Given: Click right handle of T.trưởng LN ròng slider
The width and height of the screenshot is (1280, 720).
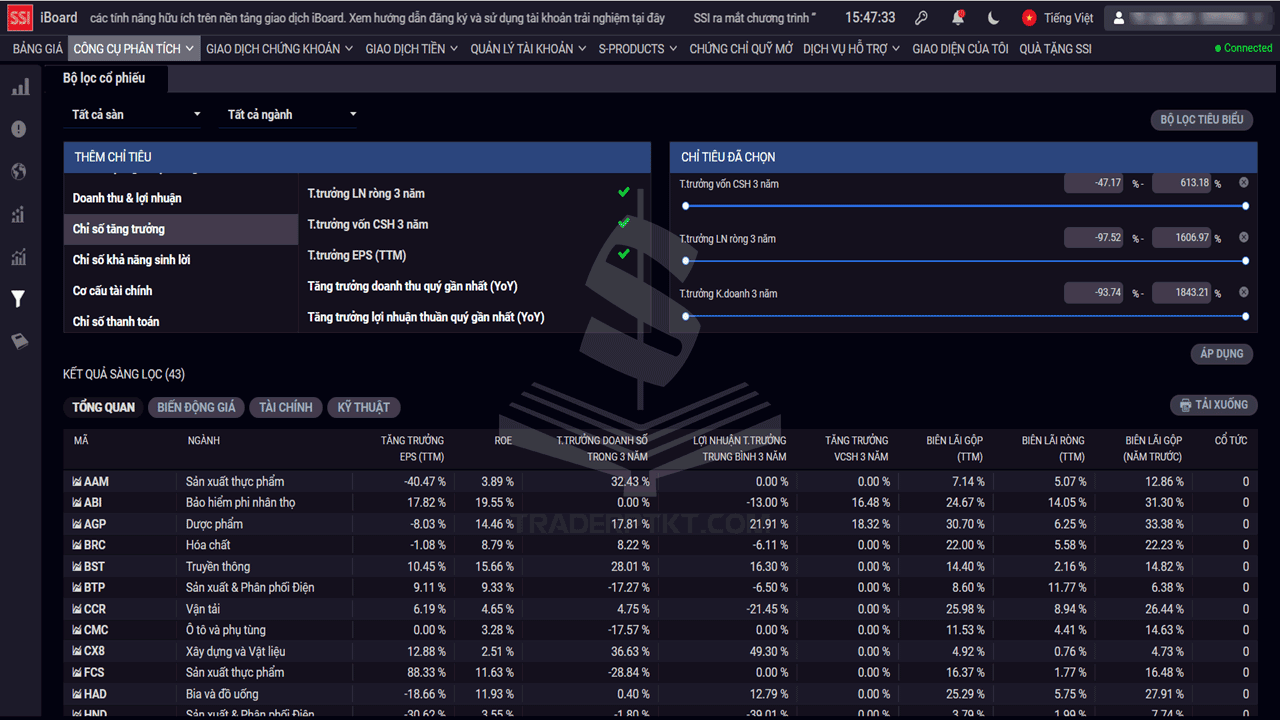Looking at the screenshot, I should pyautogui.click(x=1245, y=261).
